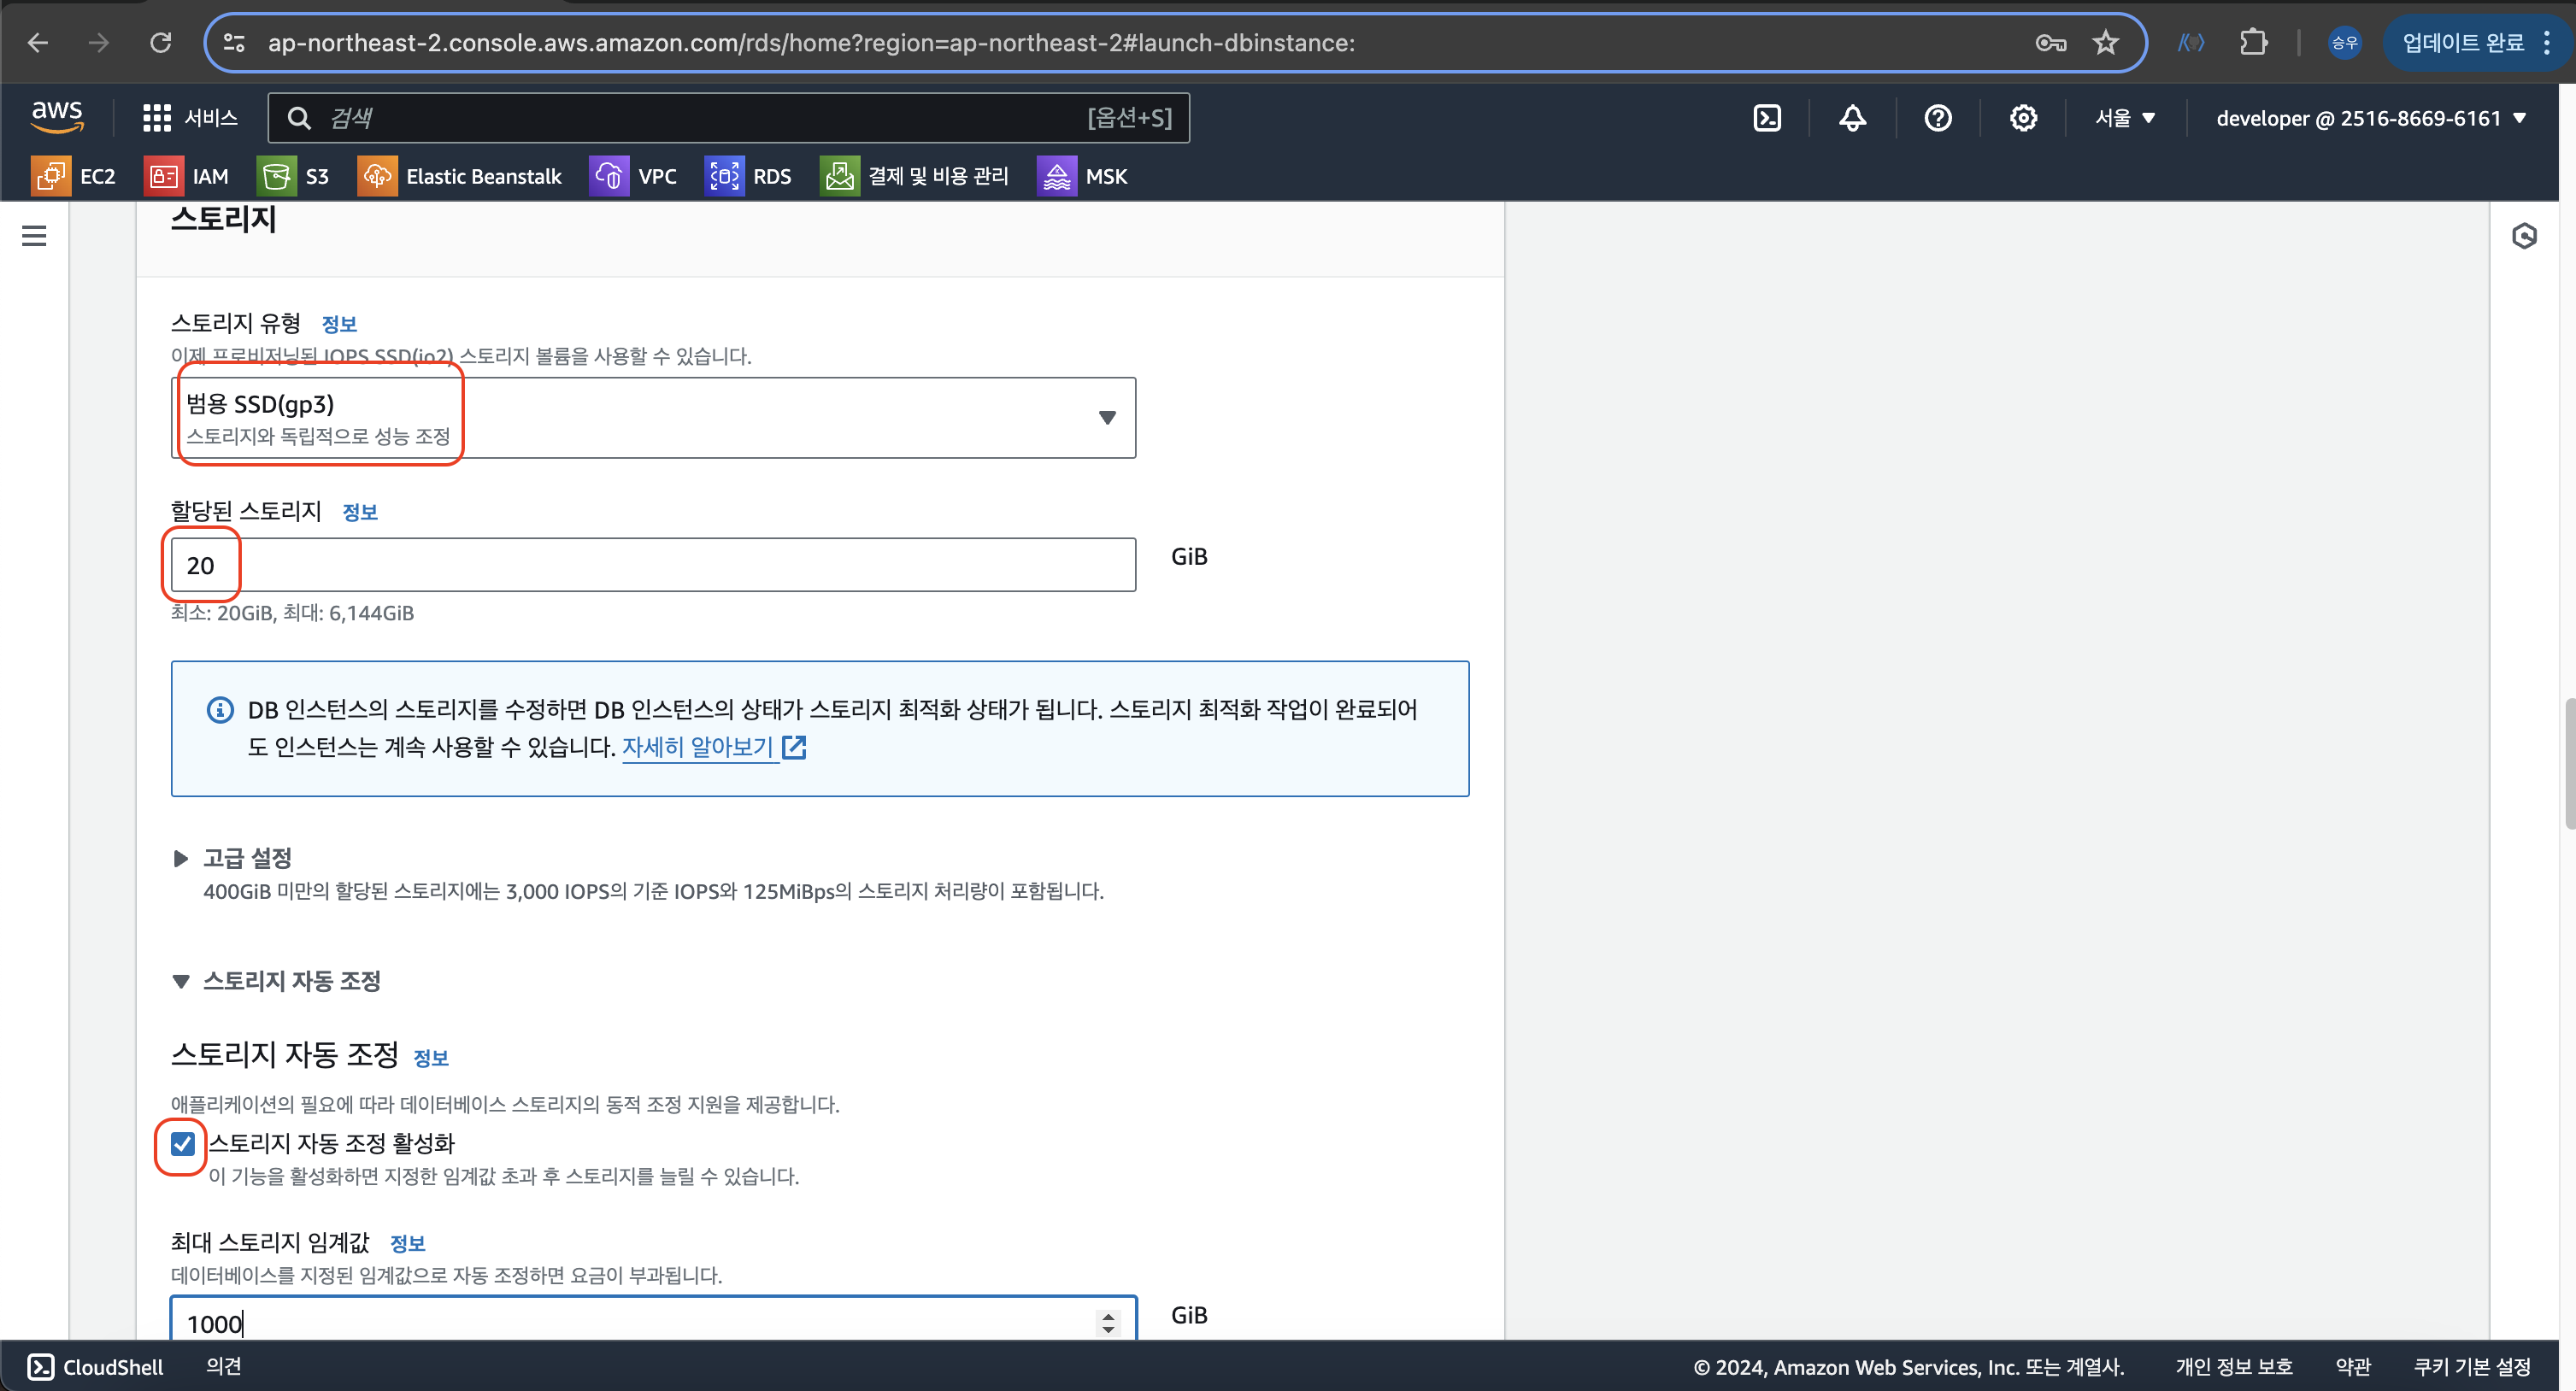This screenshot has height=1391, width=2576.
Task: Open the settings gear icon
Action: [2023, 118]
